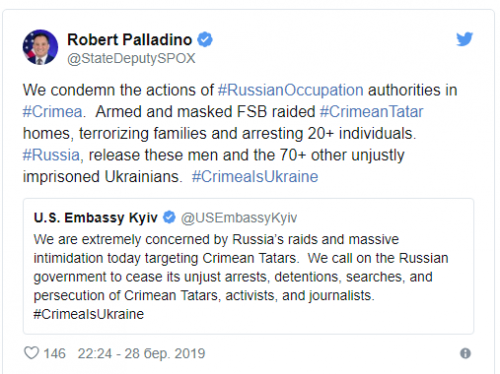Click the @StateDeputySPOX handle
500x374 pixels.
131,58
